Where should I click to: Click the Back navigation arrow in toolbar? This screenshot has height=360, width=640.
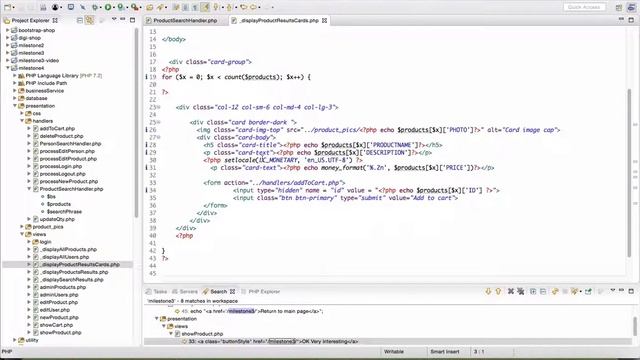(243, 7)
